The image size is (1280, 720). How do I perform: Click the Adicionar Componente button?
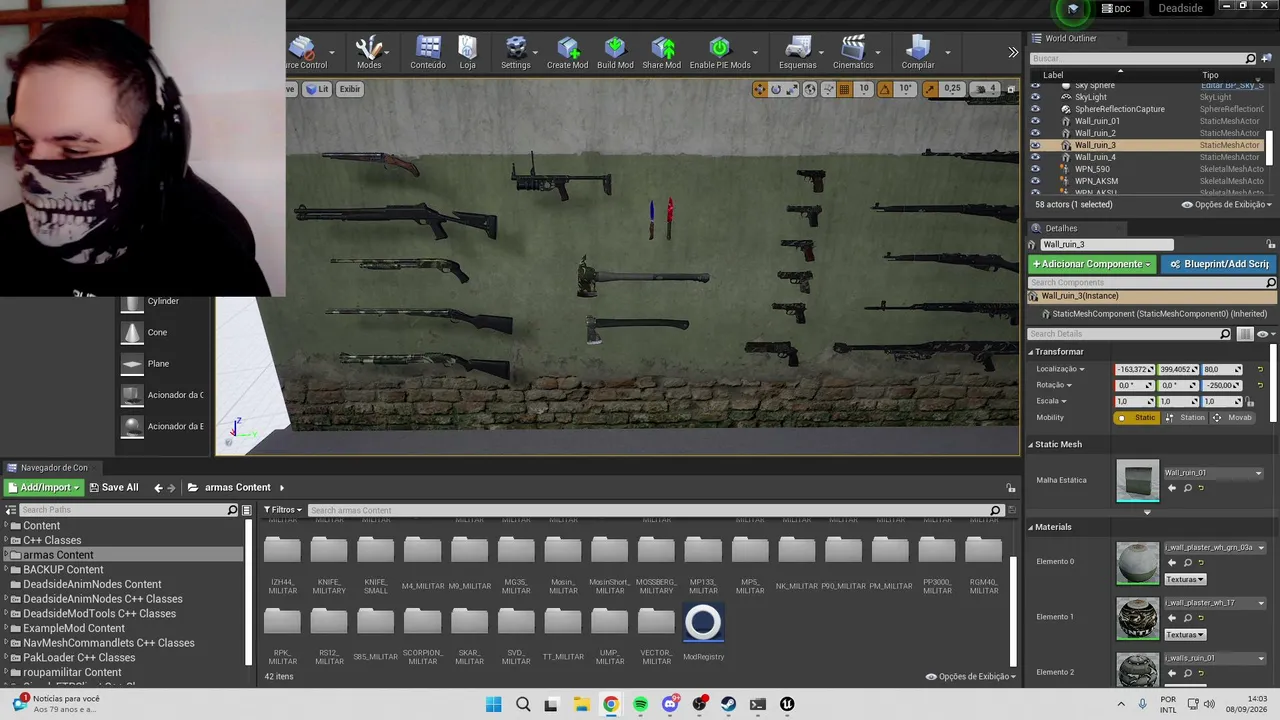[x=1092, y=264]
